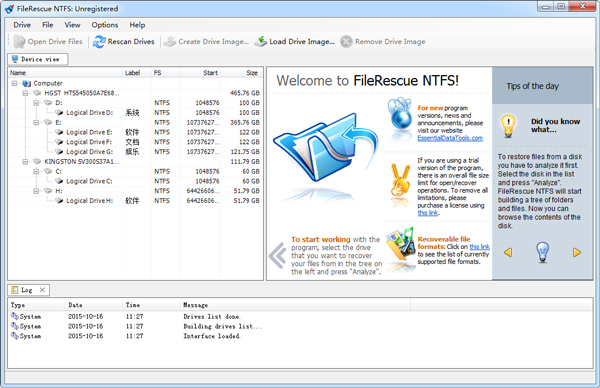Sort by the Label column header
600x388 pixels.
pyautogui.click(x=137, y=73)
